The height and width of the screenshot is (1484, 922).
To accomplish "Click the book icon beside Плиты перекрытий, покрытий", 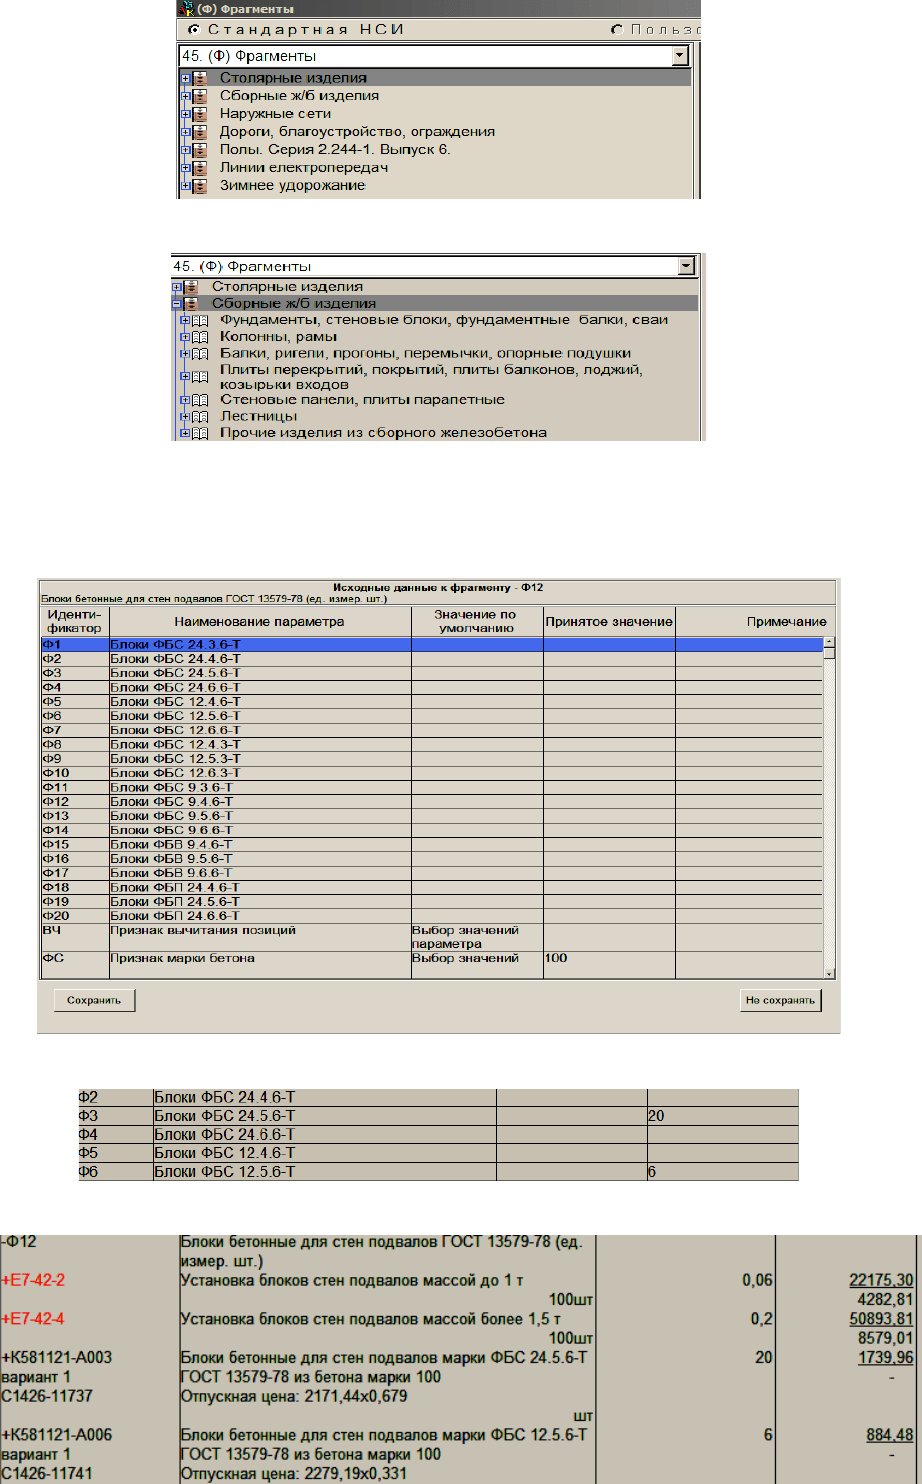I will (200, 377).
